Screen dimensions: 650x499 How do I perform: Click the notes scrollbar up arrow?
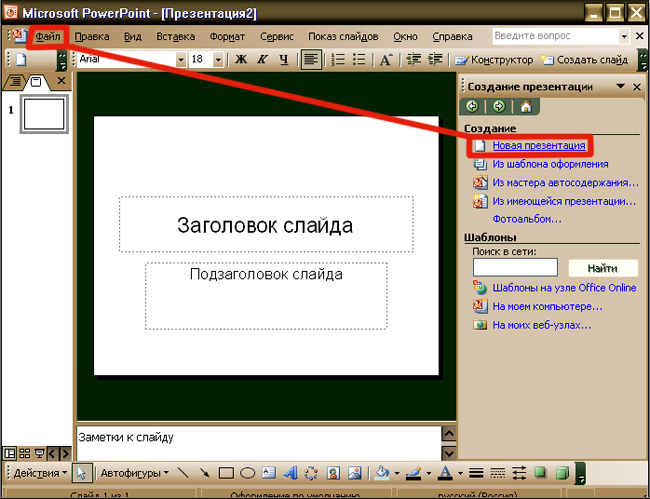(449, 434)
